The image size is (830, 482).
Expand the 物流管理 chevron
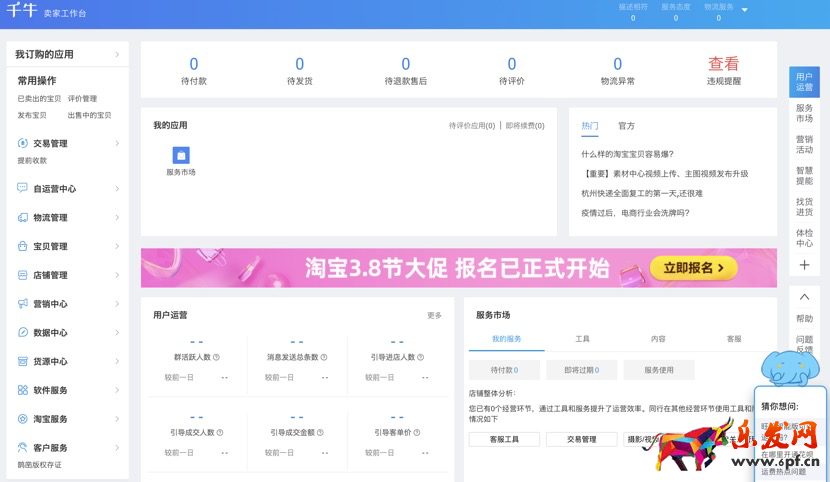tap(117, 217)
